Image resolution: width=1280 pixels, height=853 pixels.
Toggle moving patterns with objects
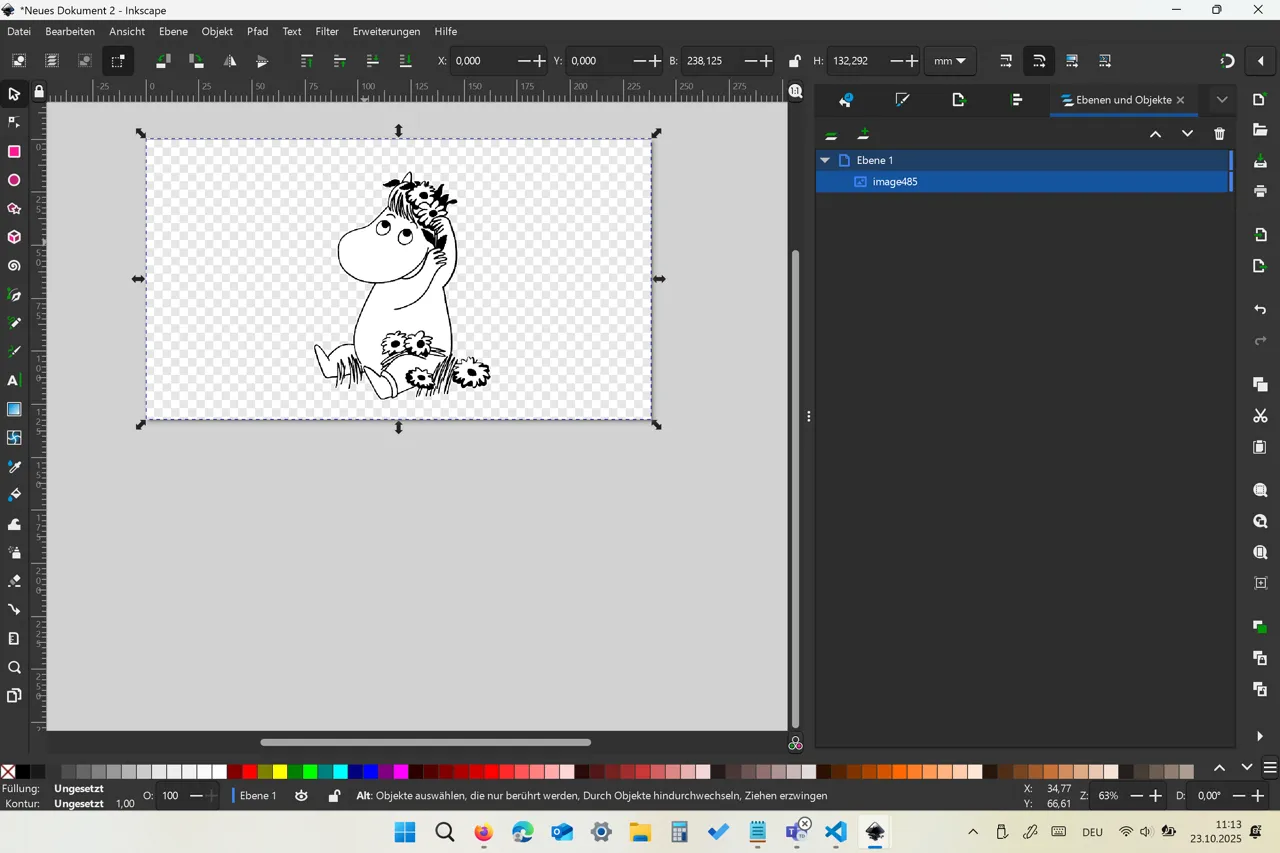(1105, 61)
